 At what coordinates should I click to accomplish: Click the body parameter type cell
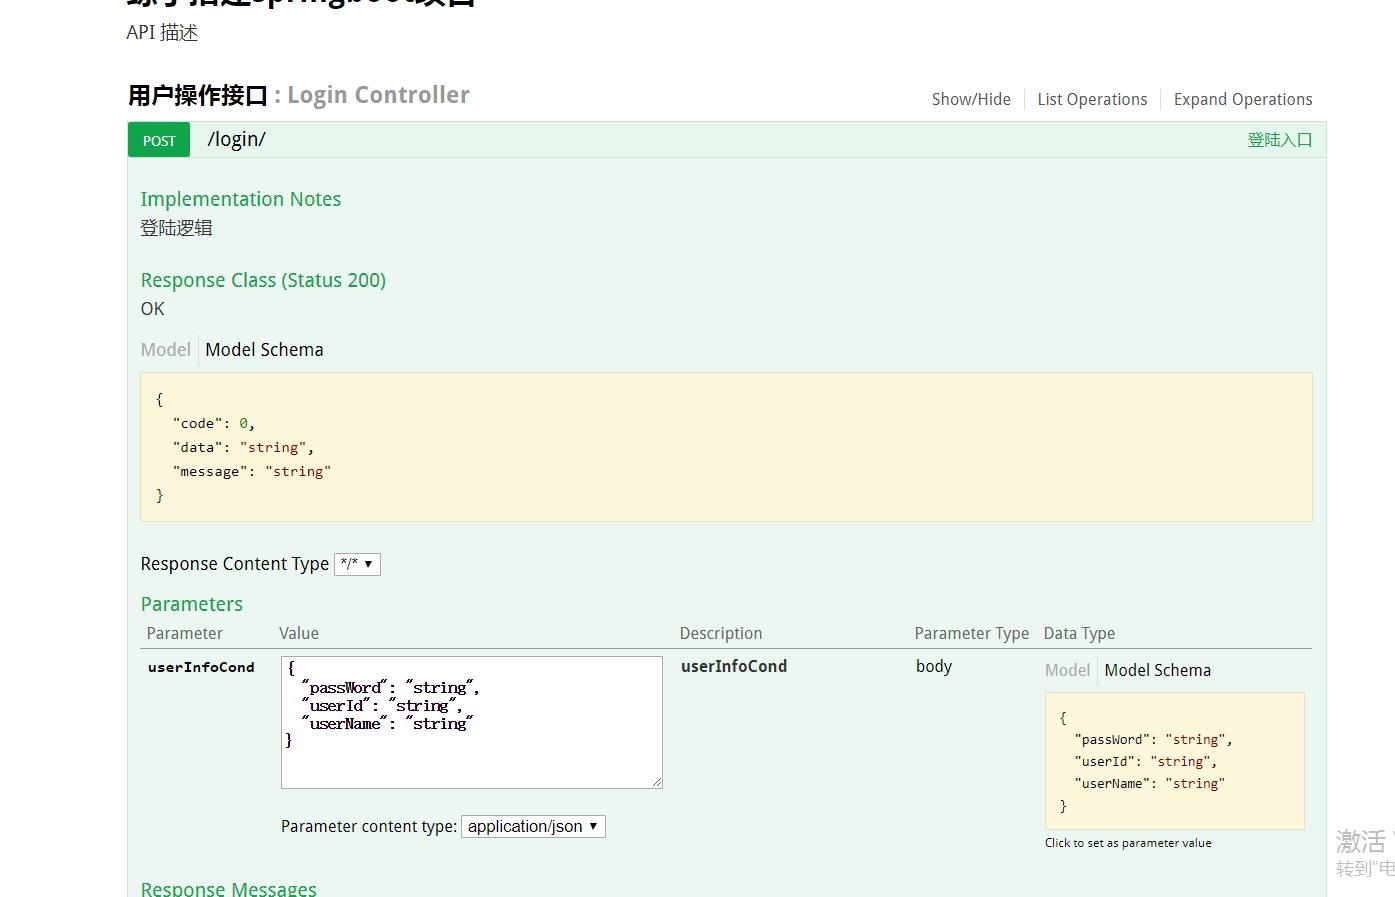tap(934, 666)
